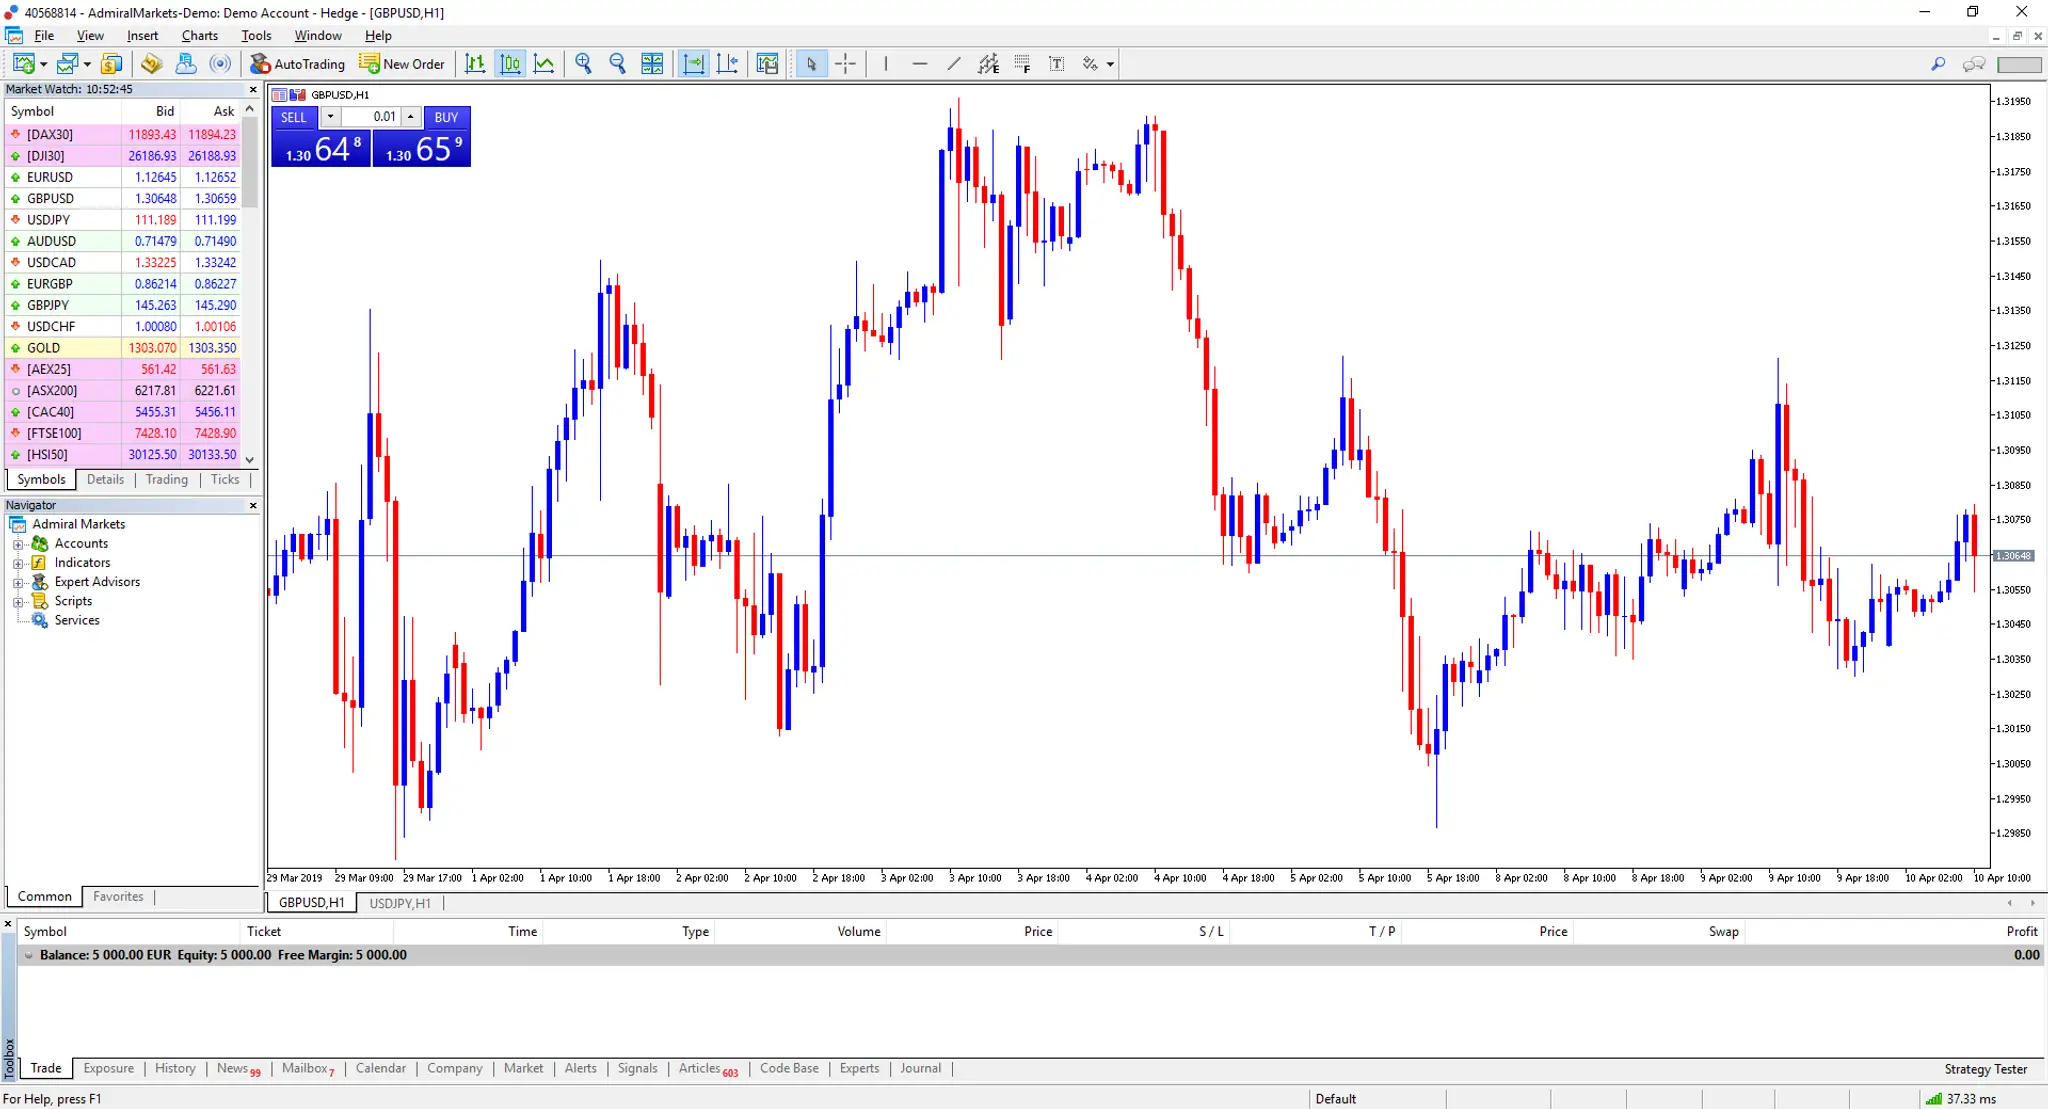Select the horizontal line drawing tool
Image resolution: width=2048 pixels, height=1109 pixels.
pyautogui.click(x=920, y=64)
